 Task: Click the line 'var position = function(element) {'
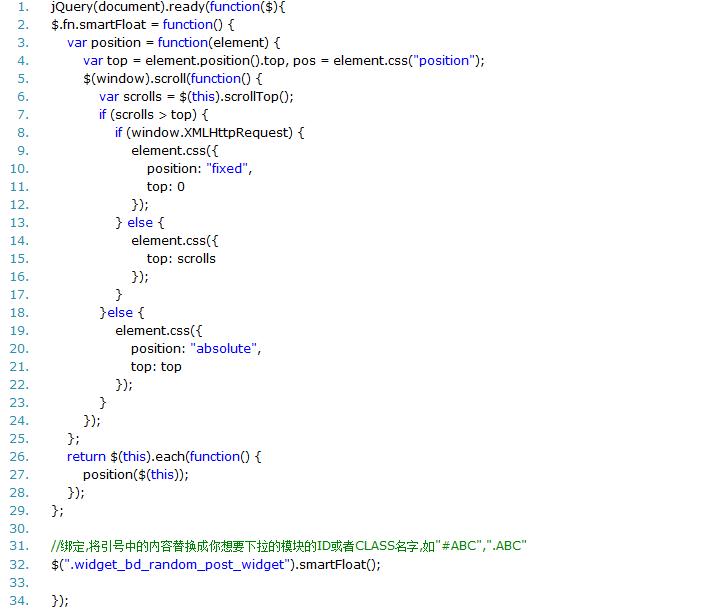[174, 42]
